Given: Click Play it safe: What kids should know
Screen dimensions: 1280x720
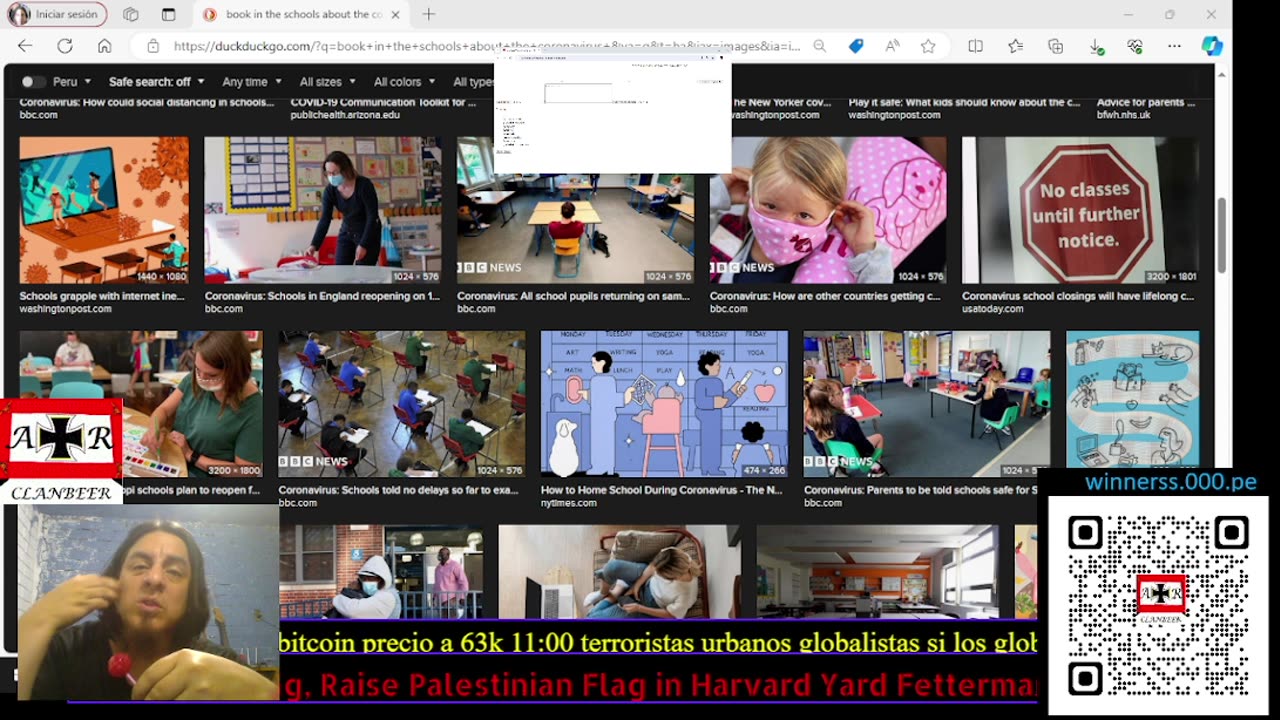Looking at the screenshot, I should pos(965,102).
